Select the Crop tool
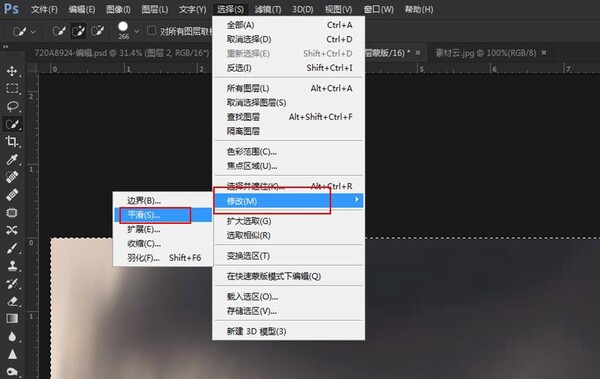 point(12,141)
